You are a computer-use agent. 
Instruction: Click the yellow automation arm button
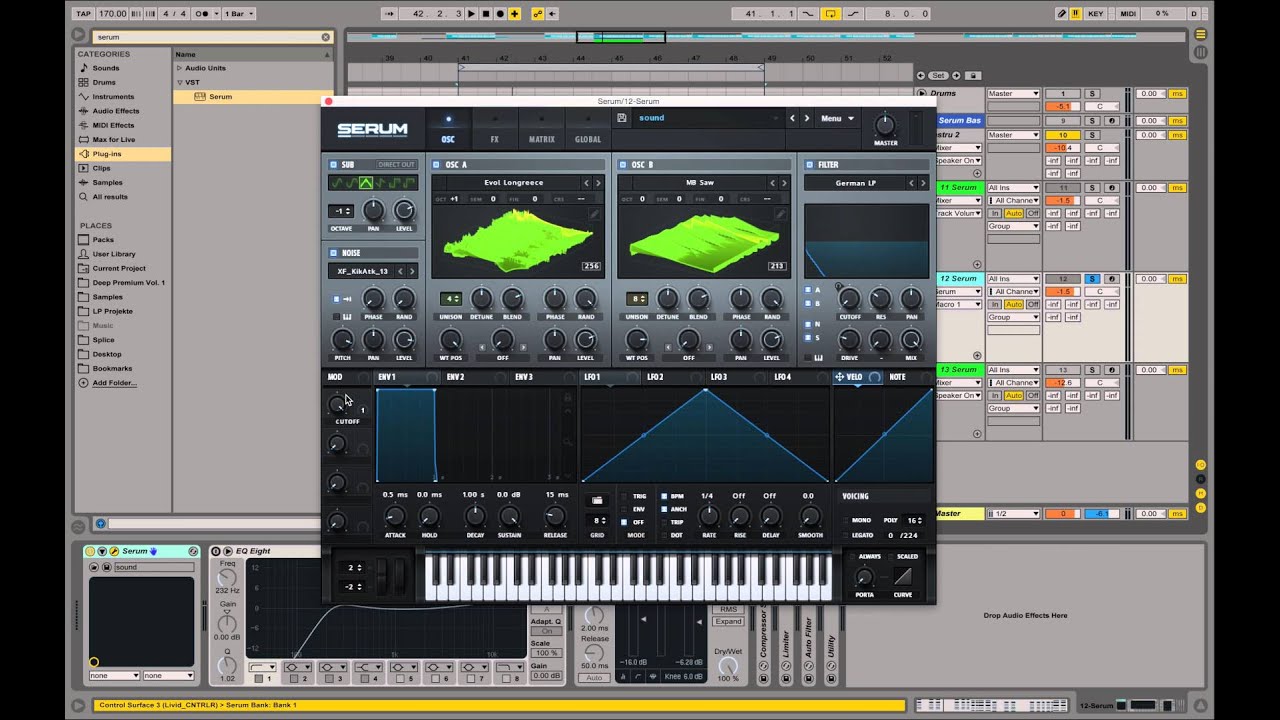pos(537,14)
